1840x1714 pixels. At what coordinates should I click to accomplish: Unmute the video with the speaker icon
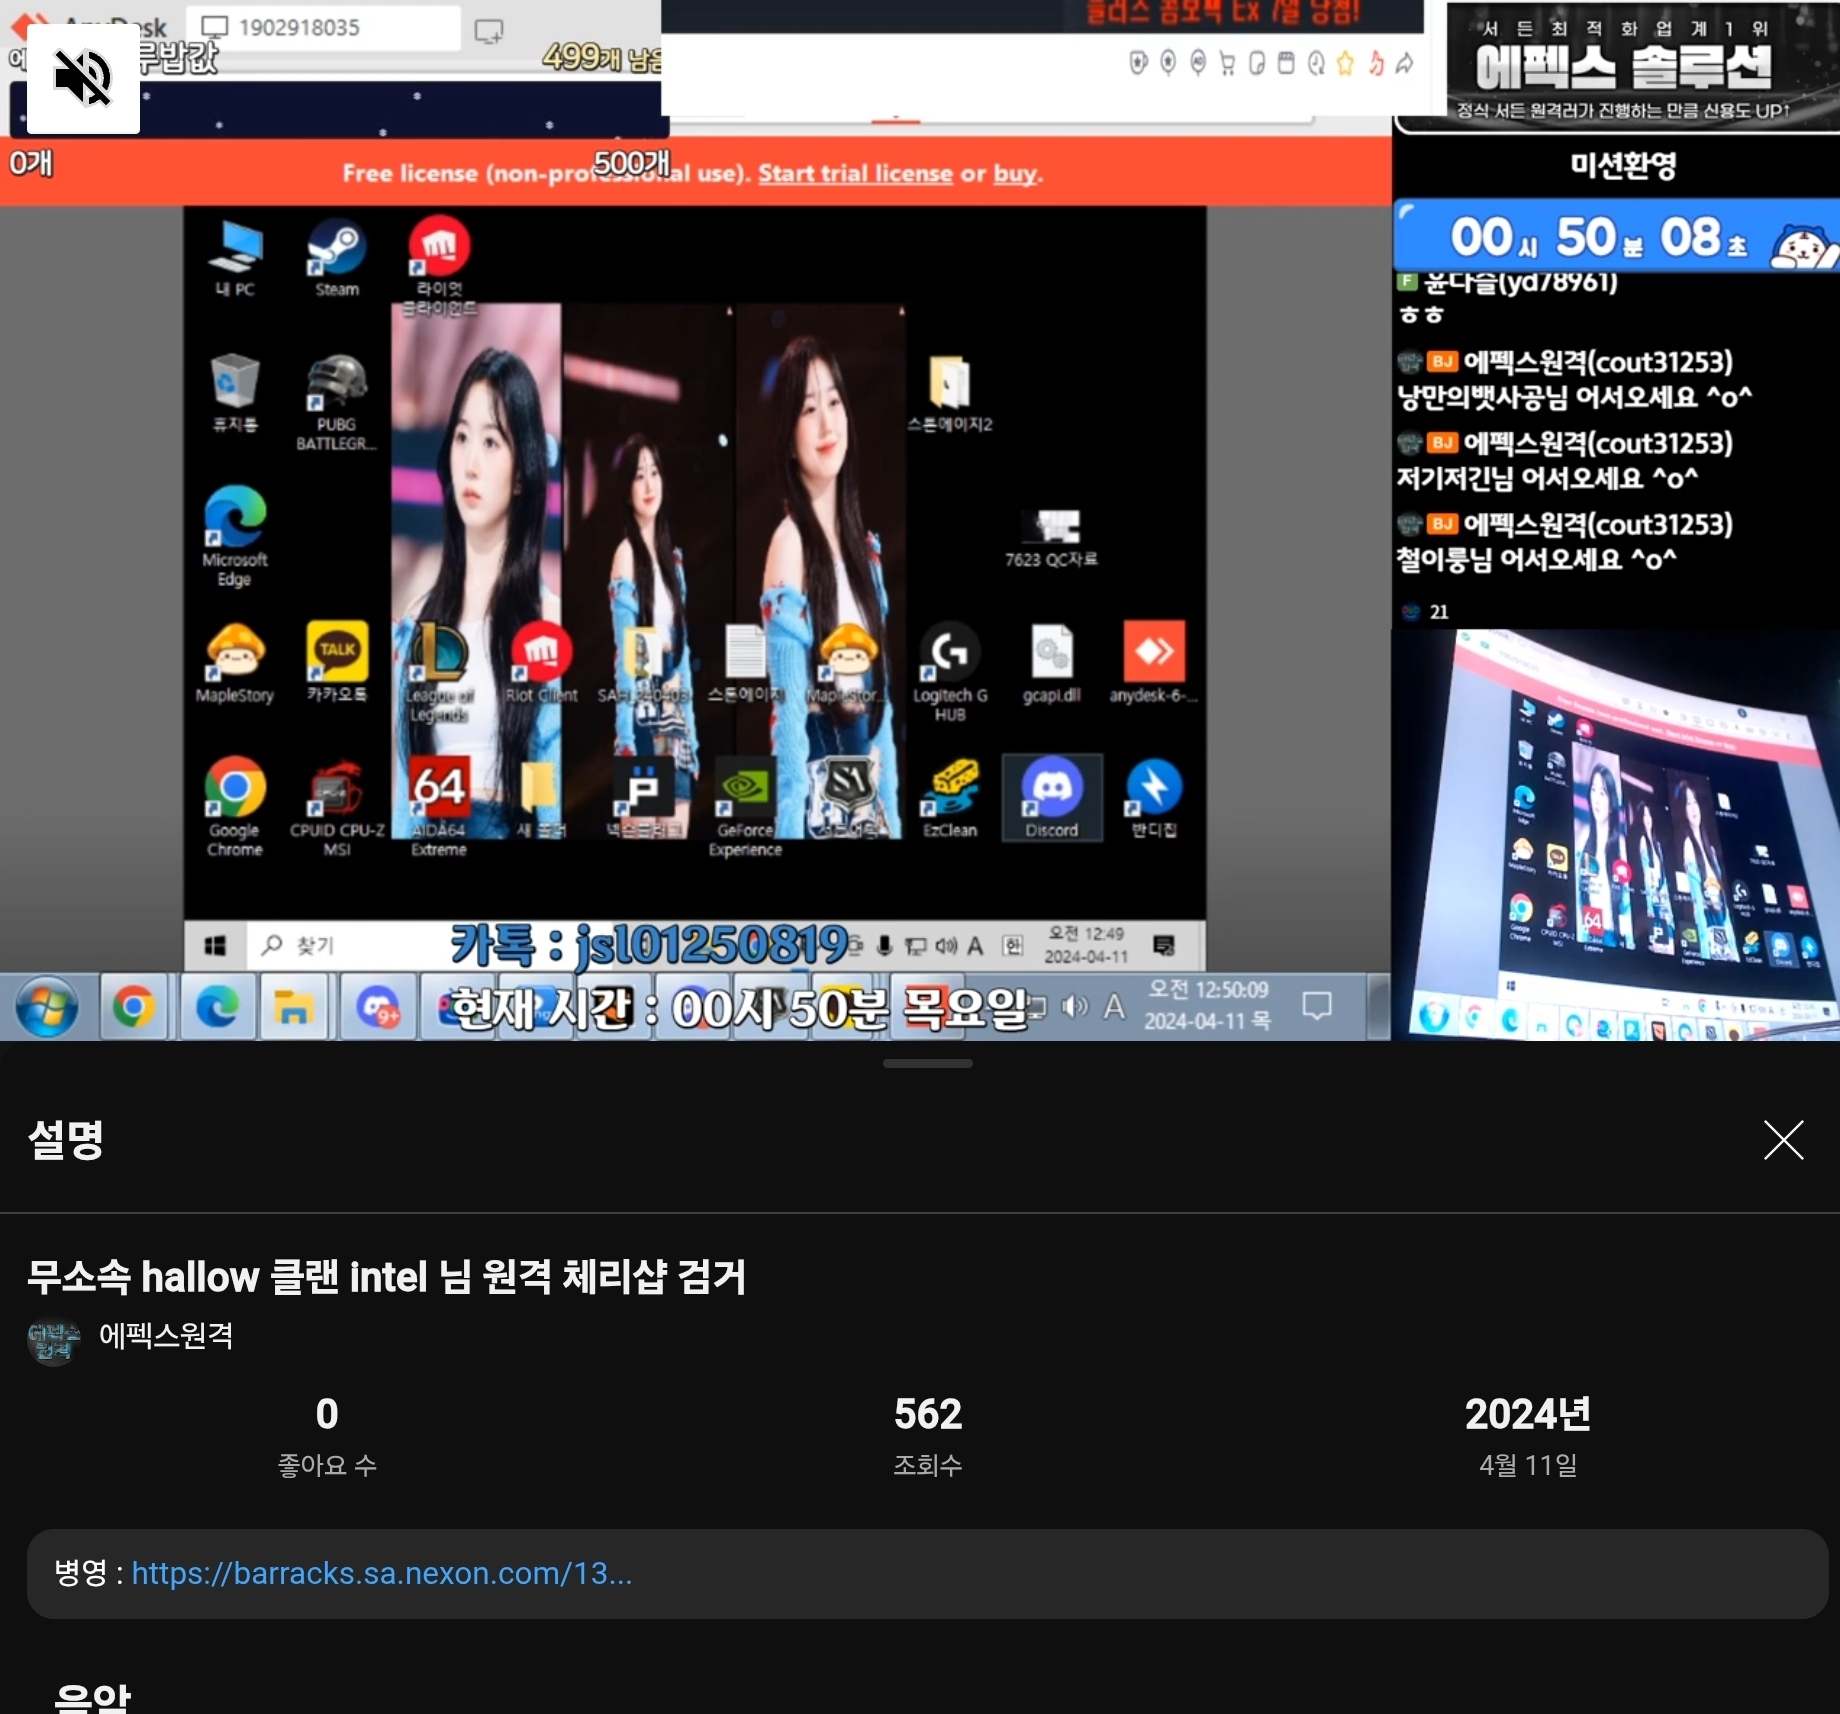(83, 78)
